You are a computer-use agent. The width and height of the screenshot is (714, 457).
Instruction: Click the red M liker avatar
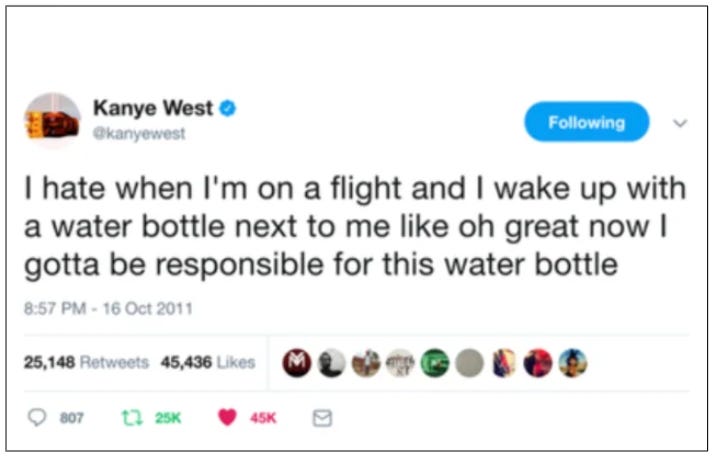click(x=297, y=363)
